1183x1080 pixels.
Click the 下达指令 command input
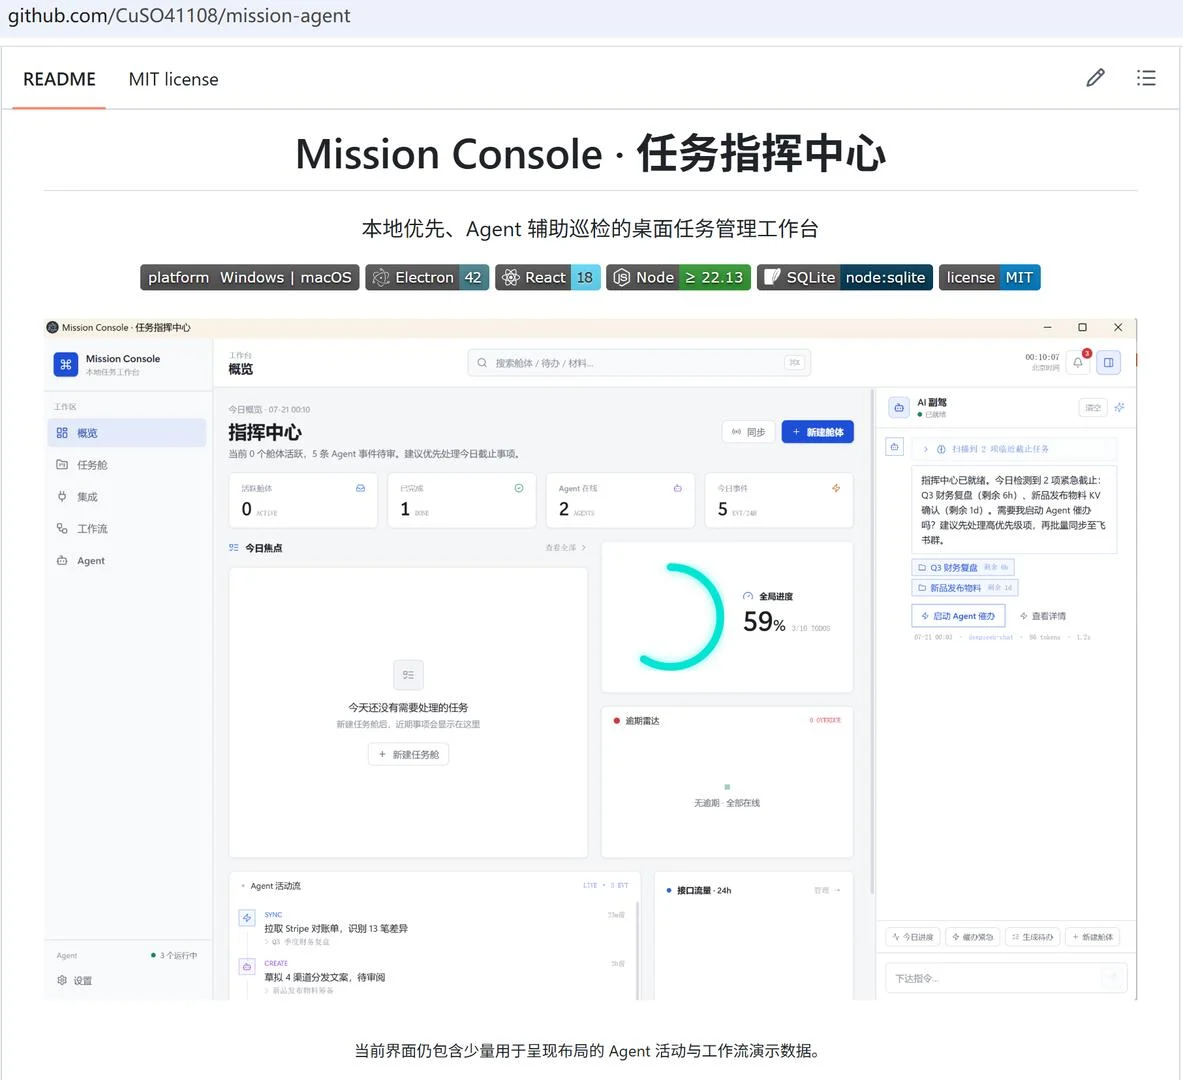(1006, 978)
